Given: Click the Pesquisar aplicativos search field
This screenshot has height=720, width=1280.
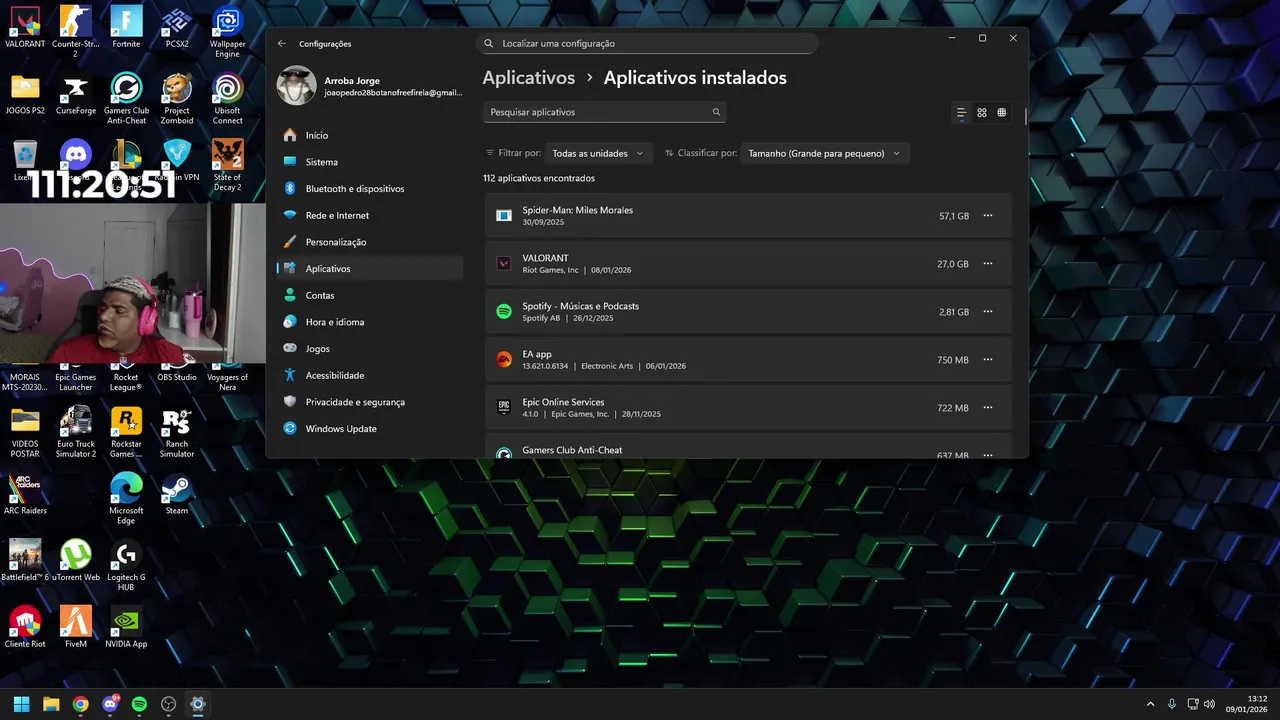Looking at the screenshot, I should (x=604, y=112).
